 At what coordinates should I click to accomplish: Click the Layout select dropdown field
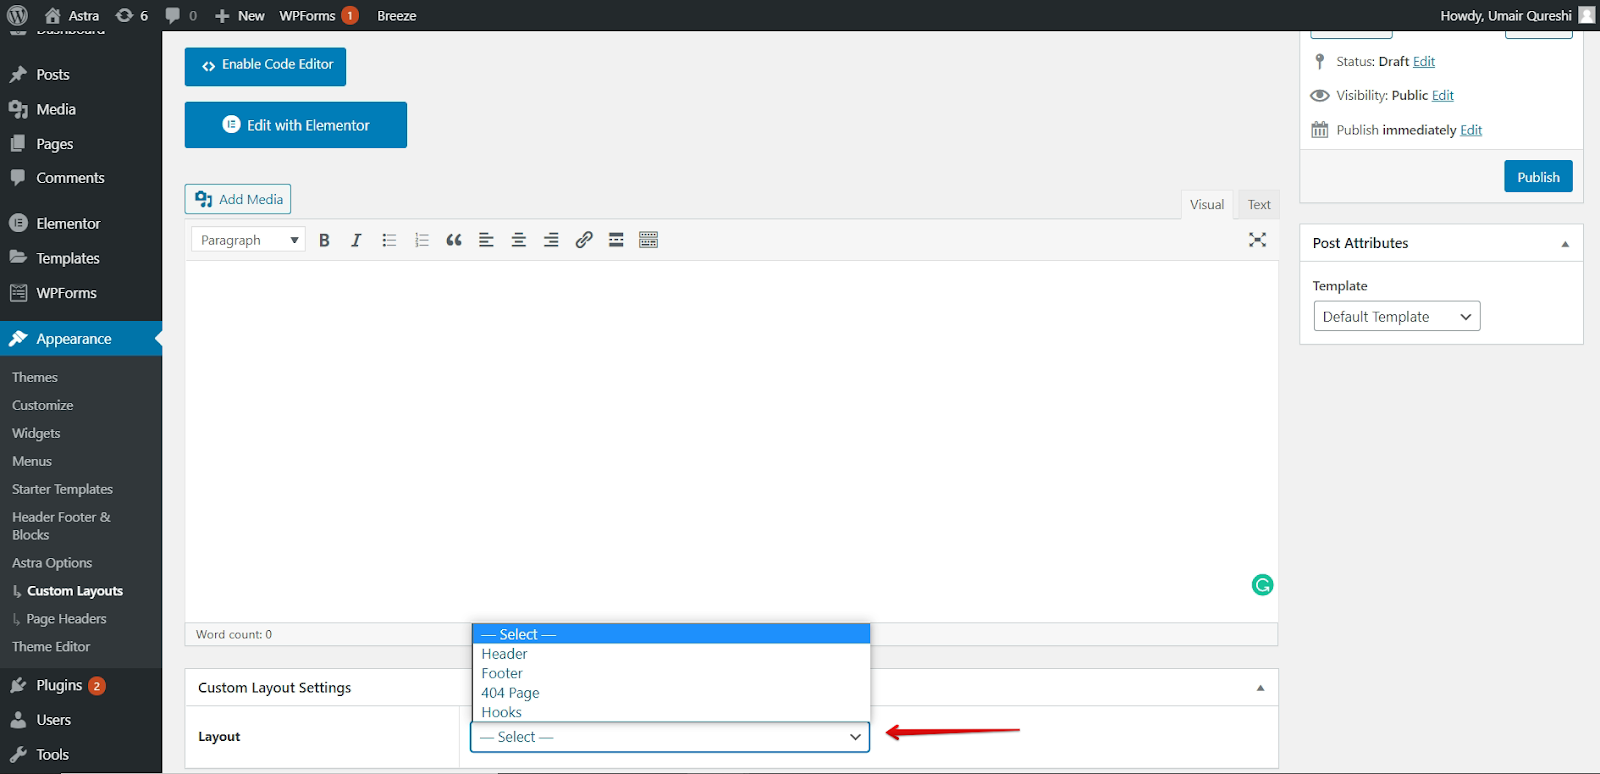pyautogui.click(x=670, y=737)
